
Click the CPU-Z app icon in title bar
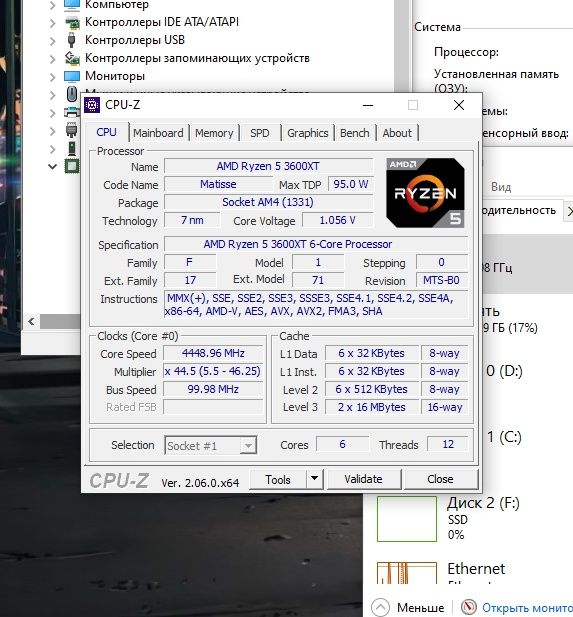(92, 105)
